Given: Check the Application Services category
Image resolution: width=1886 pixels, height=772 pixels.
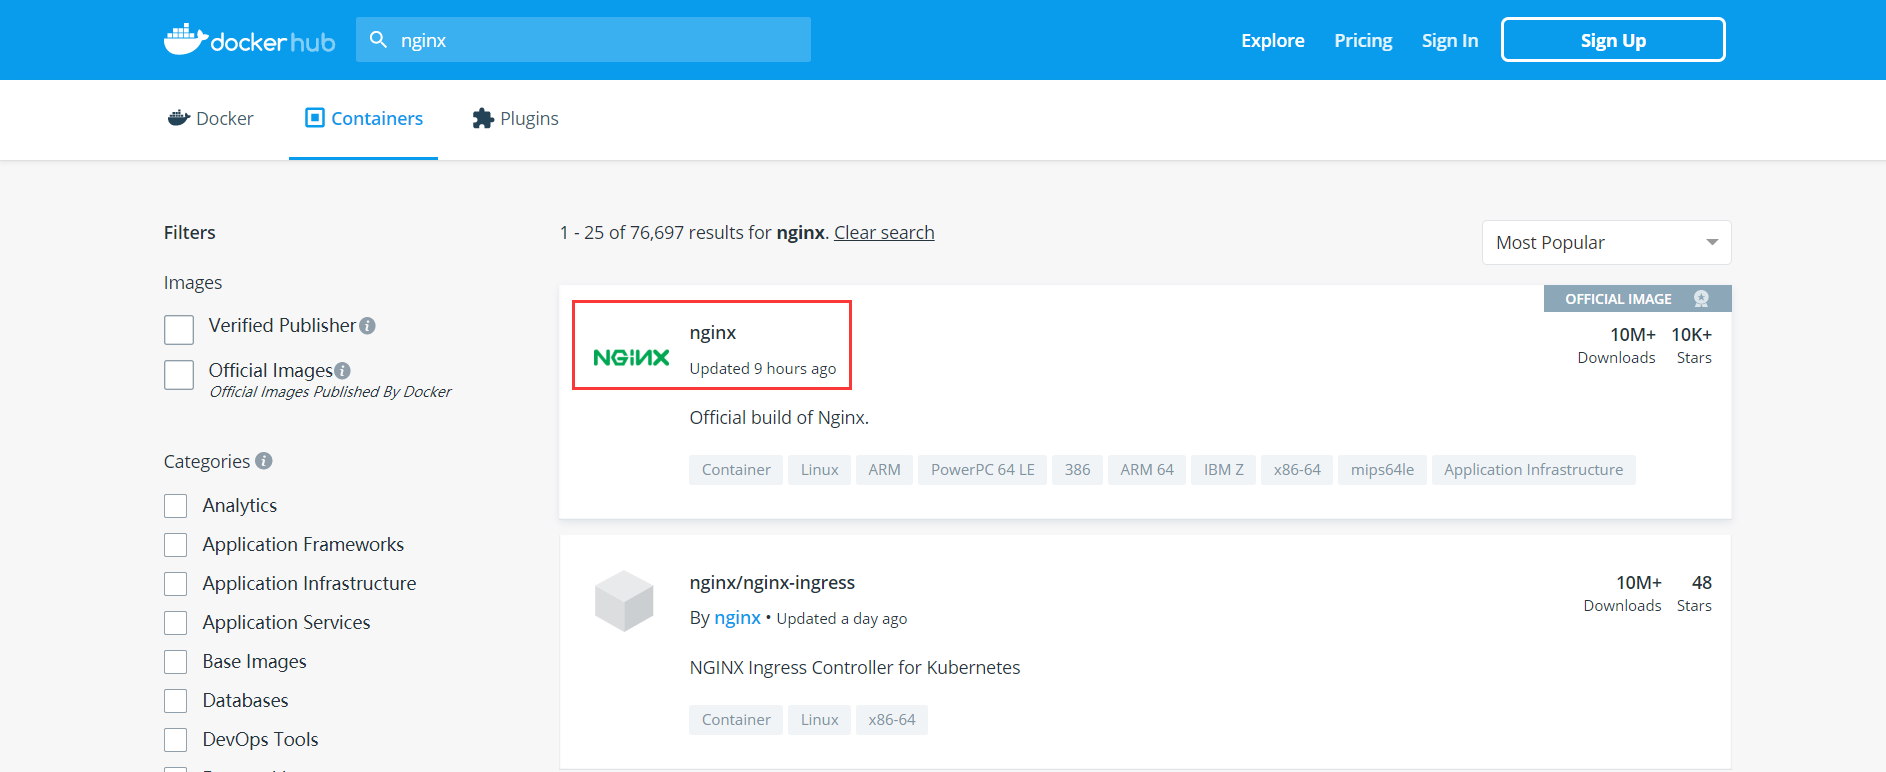Looking at the screenshot, I should pos(176,623).
